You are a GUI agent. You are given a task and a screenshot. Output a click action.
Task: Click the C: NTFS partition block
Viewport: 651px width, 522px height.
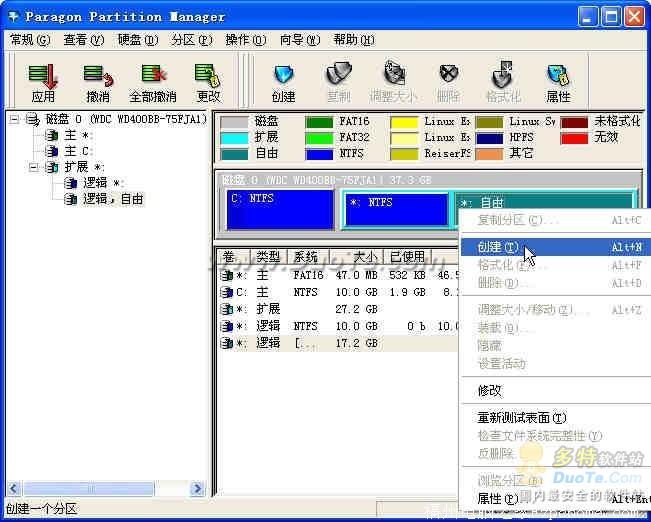[x=280, y=210]
